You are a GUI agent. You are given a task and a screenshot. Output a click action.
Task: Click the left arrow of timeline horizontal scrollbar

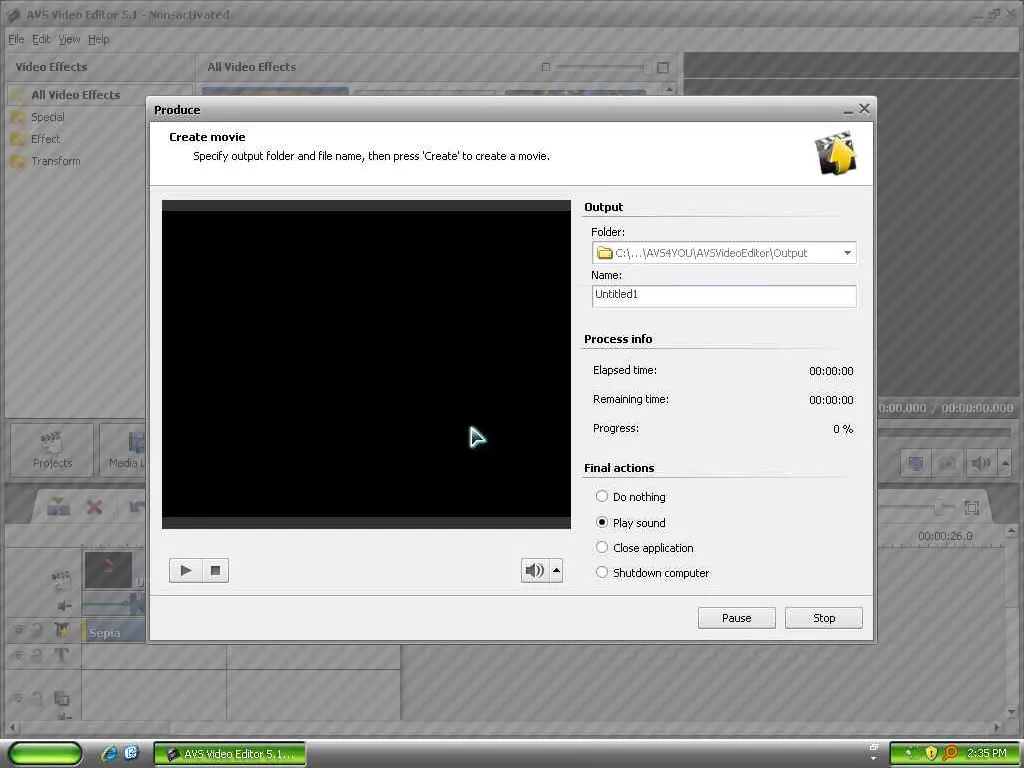12,726
